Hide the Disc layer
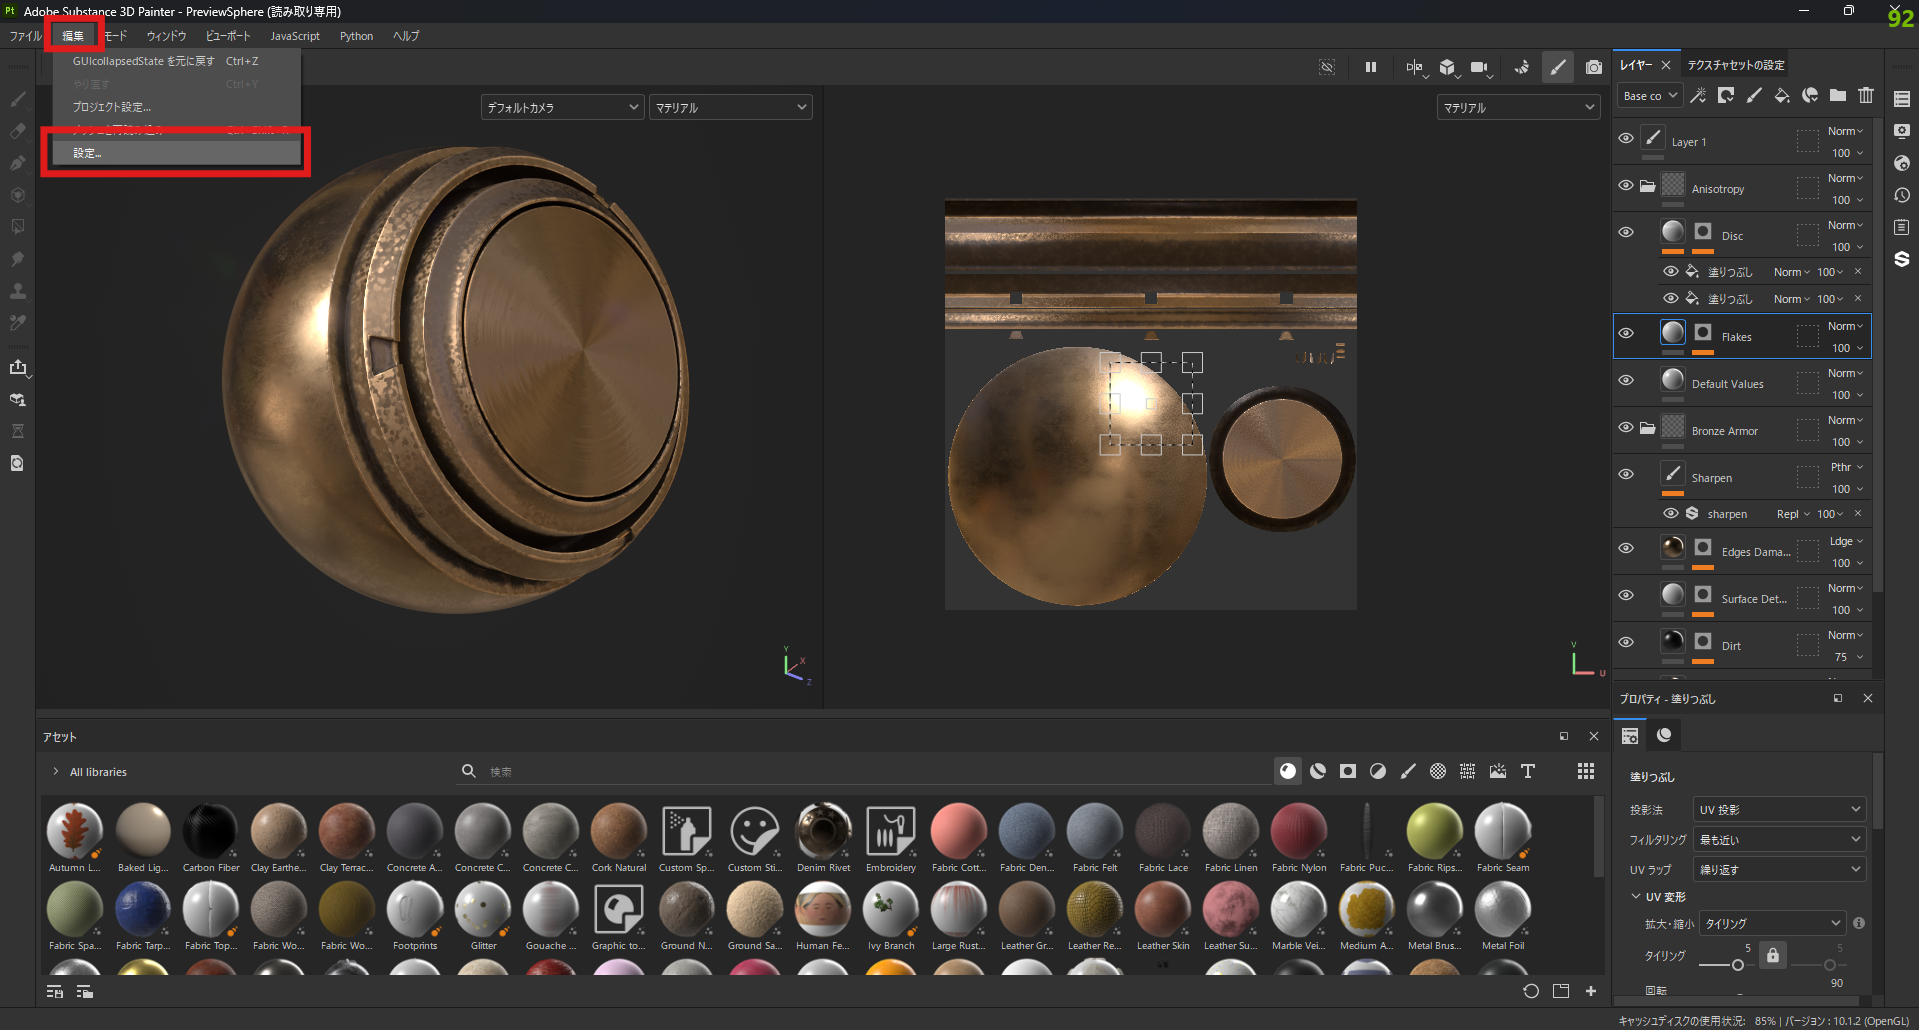1919x1030 pixels. [1626, 231]
